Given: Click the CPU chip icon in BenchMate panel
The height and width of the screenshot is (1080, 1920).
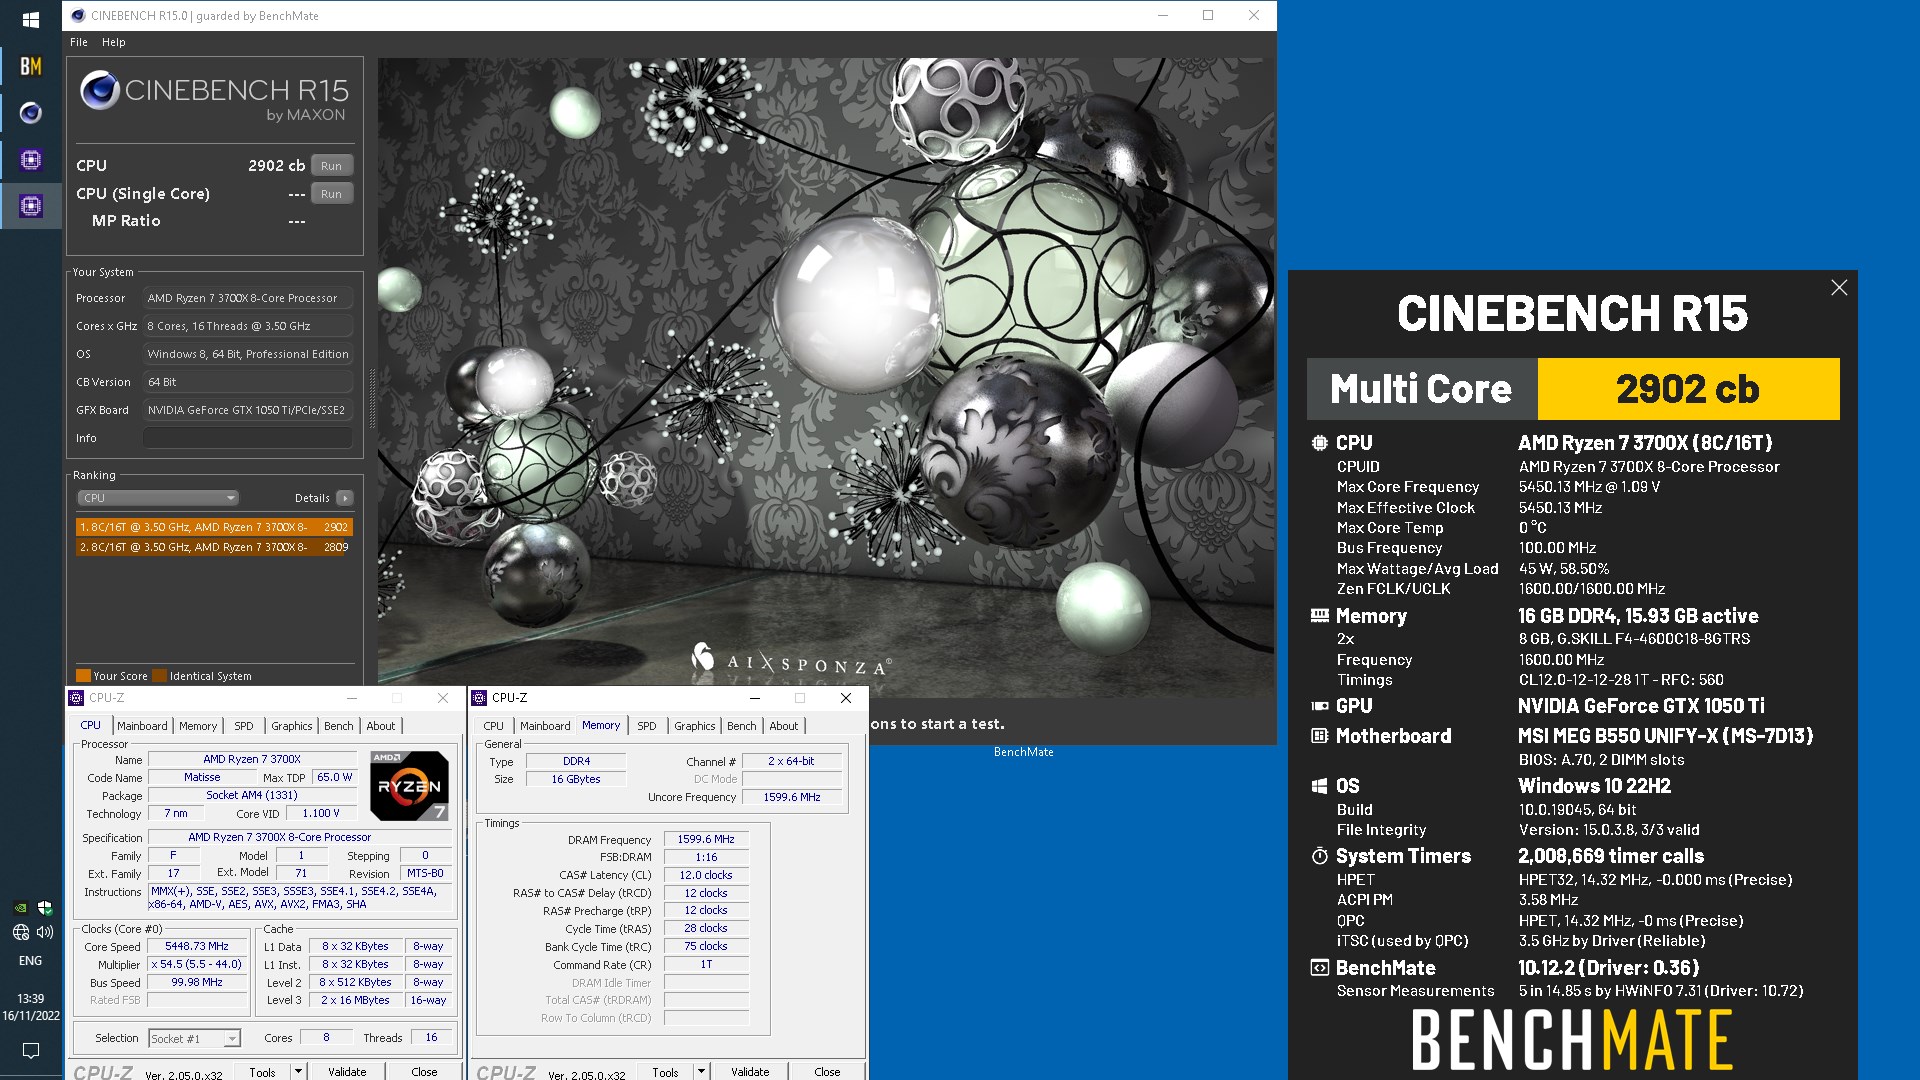Looking at the screenshot, I should point(1319,443).
